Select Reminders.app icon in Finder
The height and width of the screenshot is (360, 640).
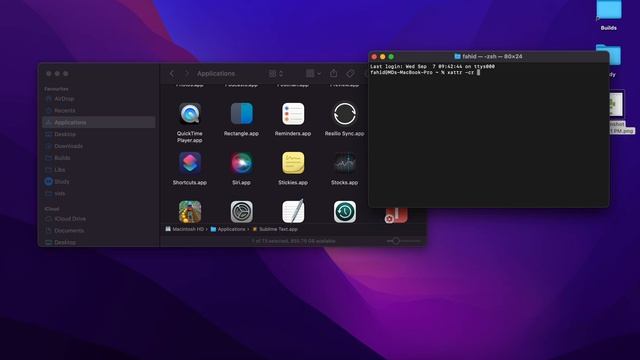293,114
